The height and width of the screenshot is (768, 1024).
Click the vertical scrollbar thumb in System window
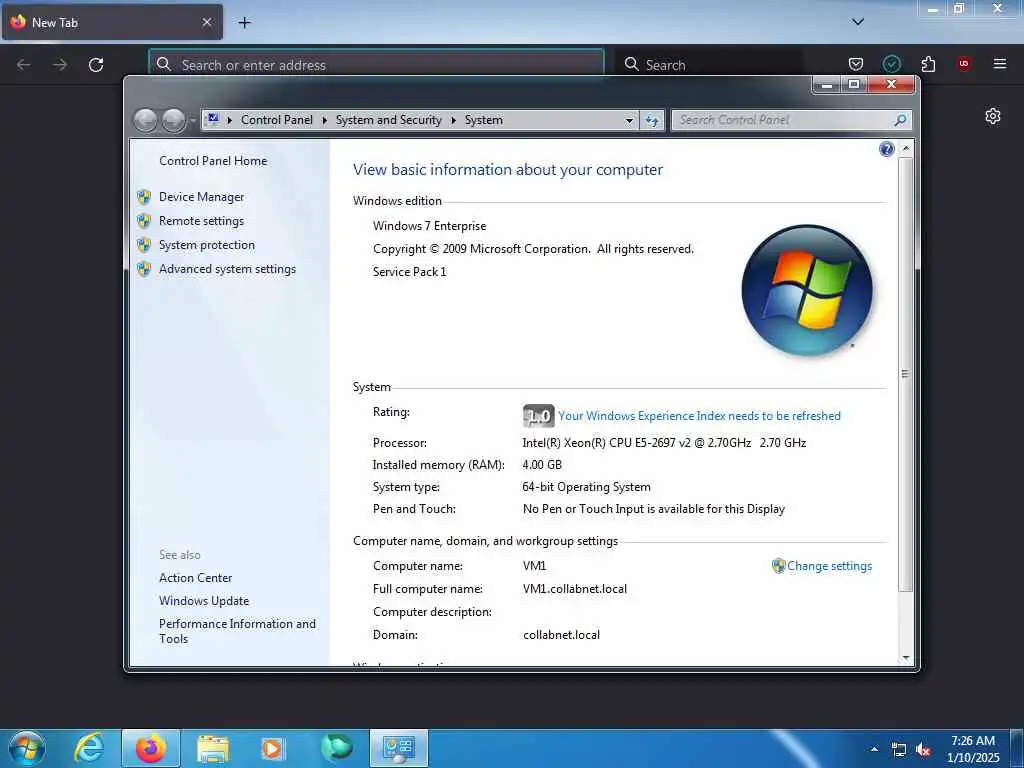[x=906, y=374]
